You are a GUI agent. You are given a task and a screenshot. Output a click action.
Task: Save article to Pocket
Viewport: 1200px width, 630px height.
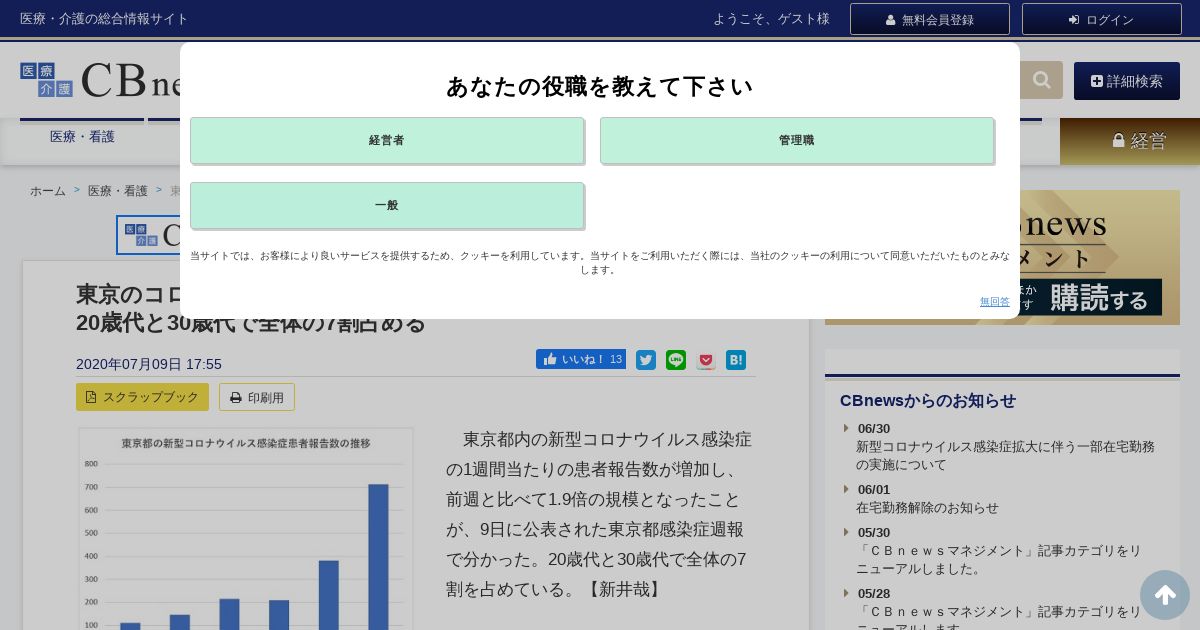[x=706, y=360]
